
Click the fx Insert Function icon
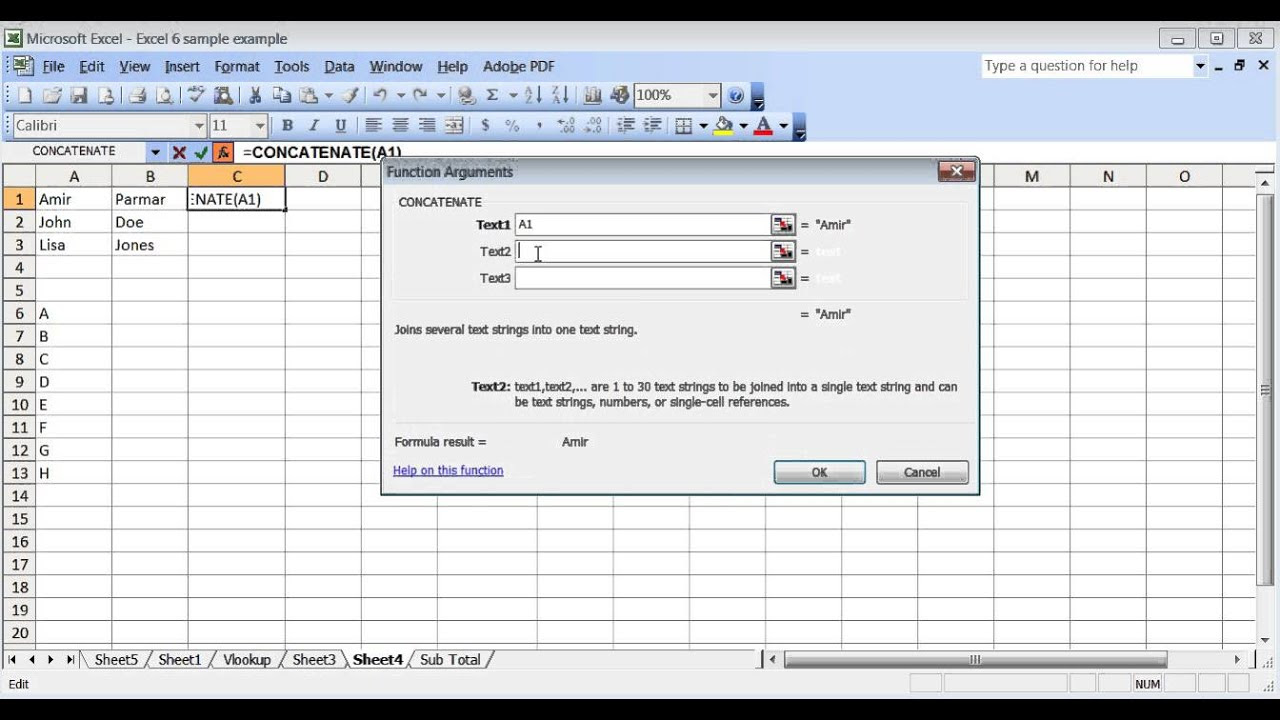point(223,153)
